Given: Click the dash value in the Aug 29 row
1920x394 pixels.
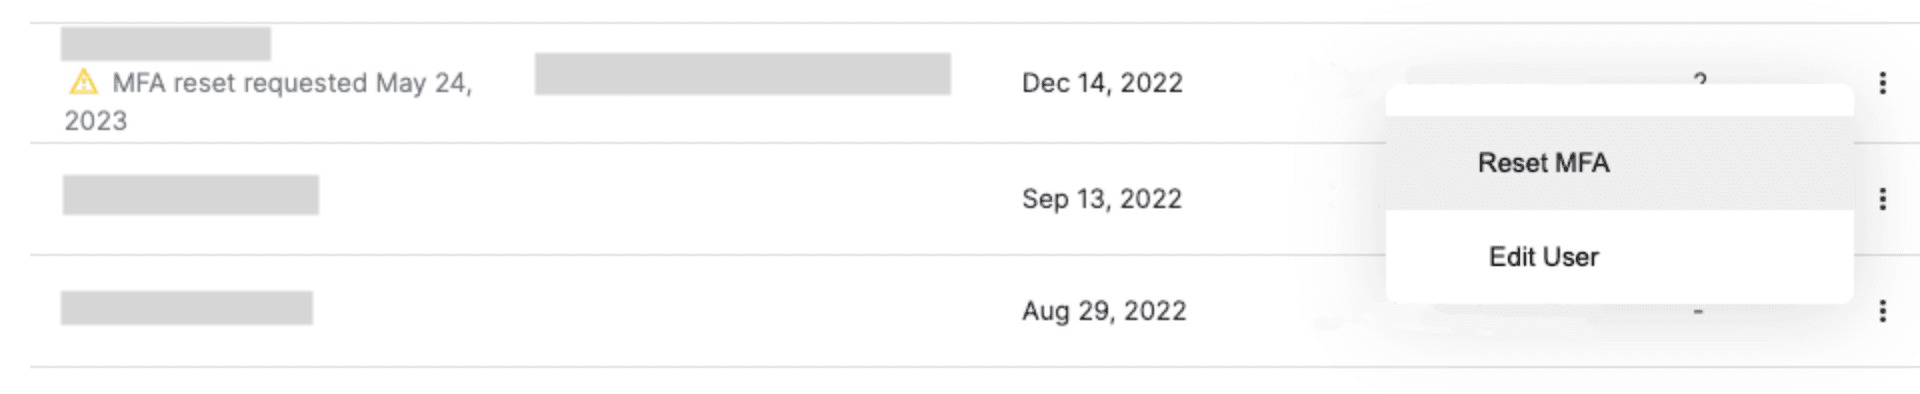Looking at the screenshot, I should pos(1698,312).
